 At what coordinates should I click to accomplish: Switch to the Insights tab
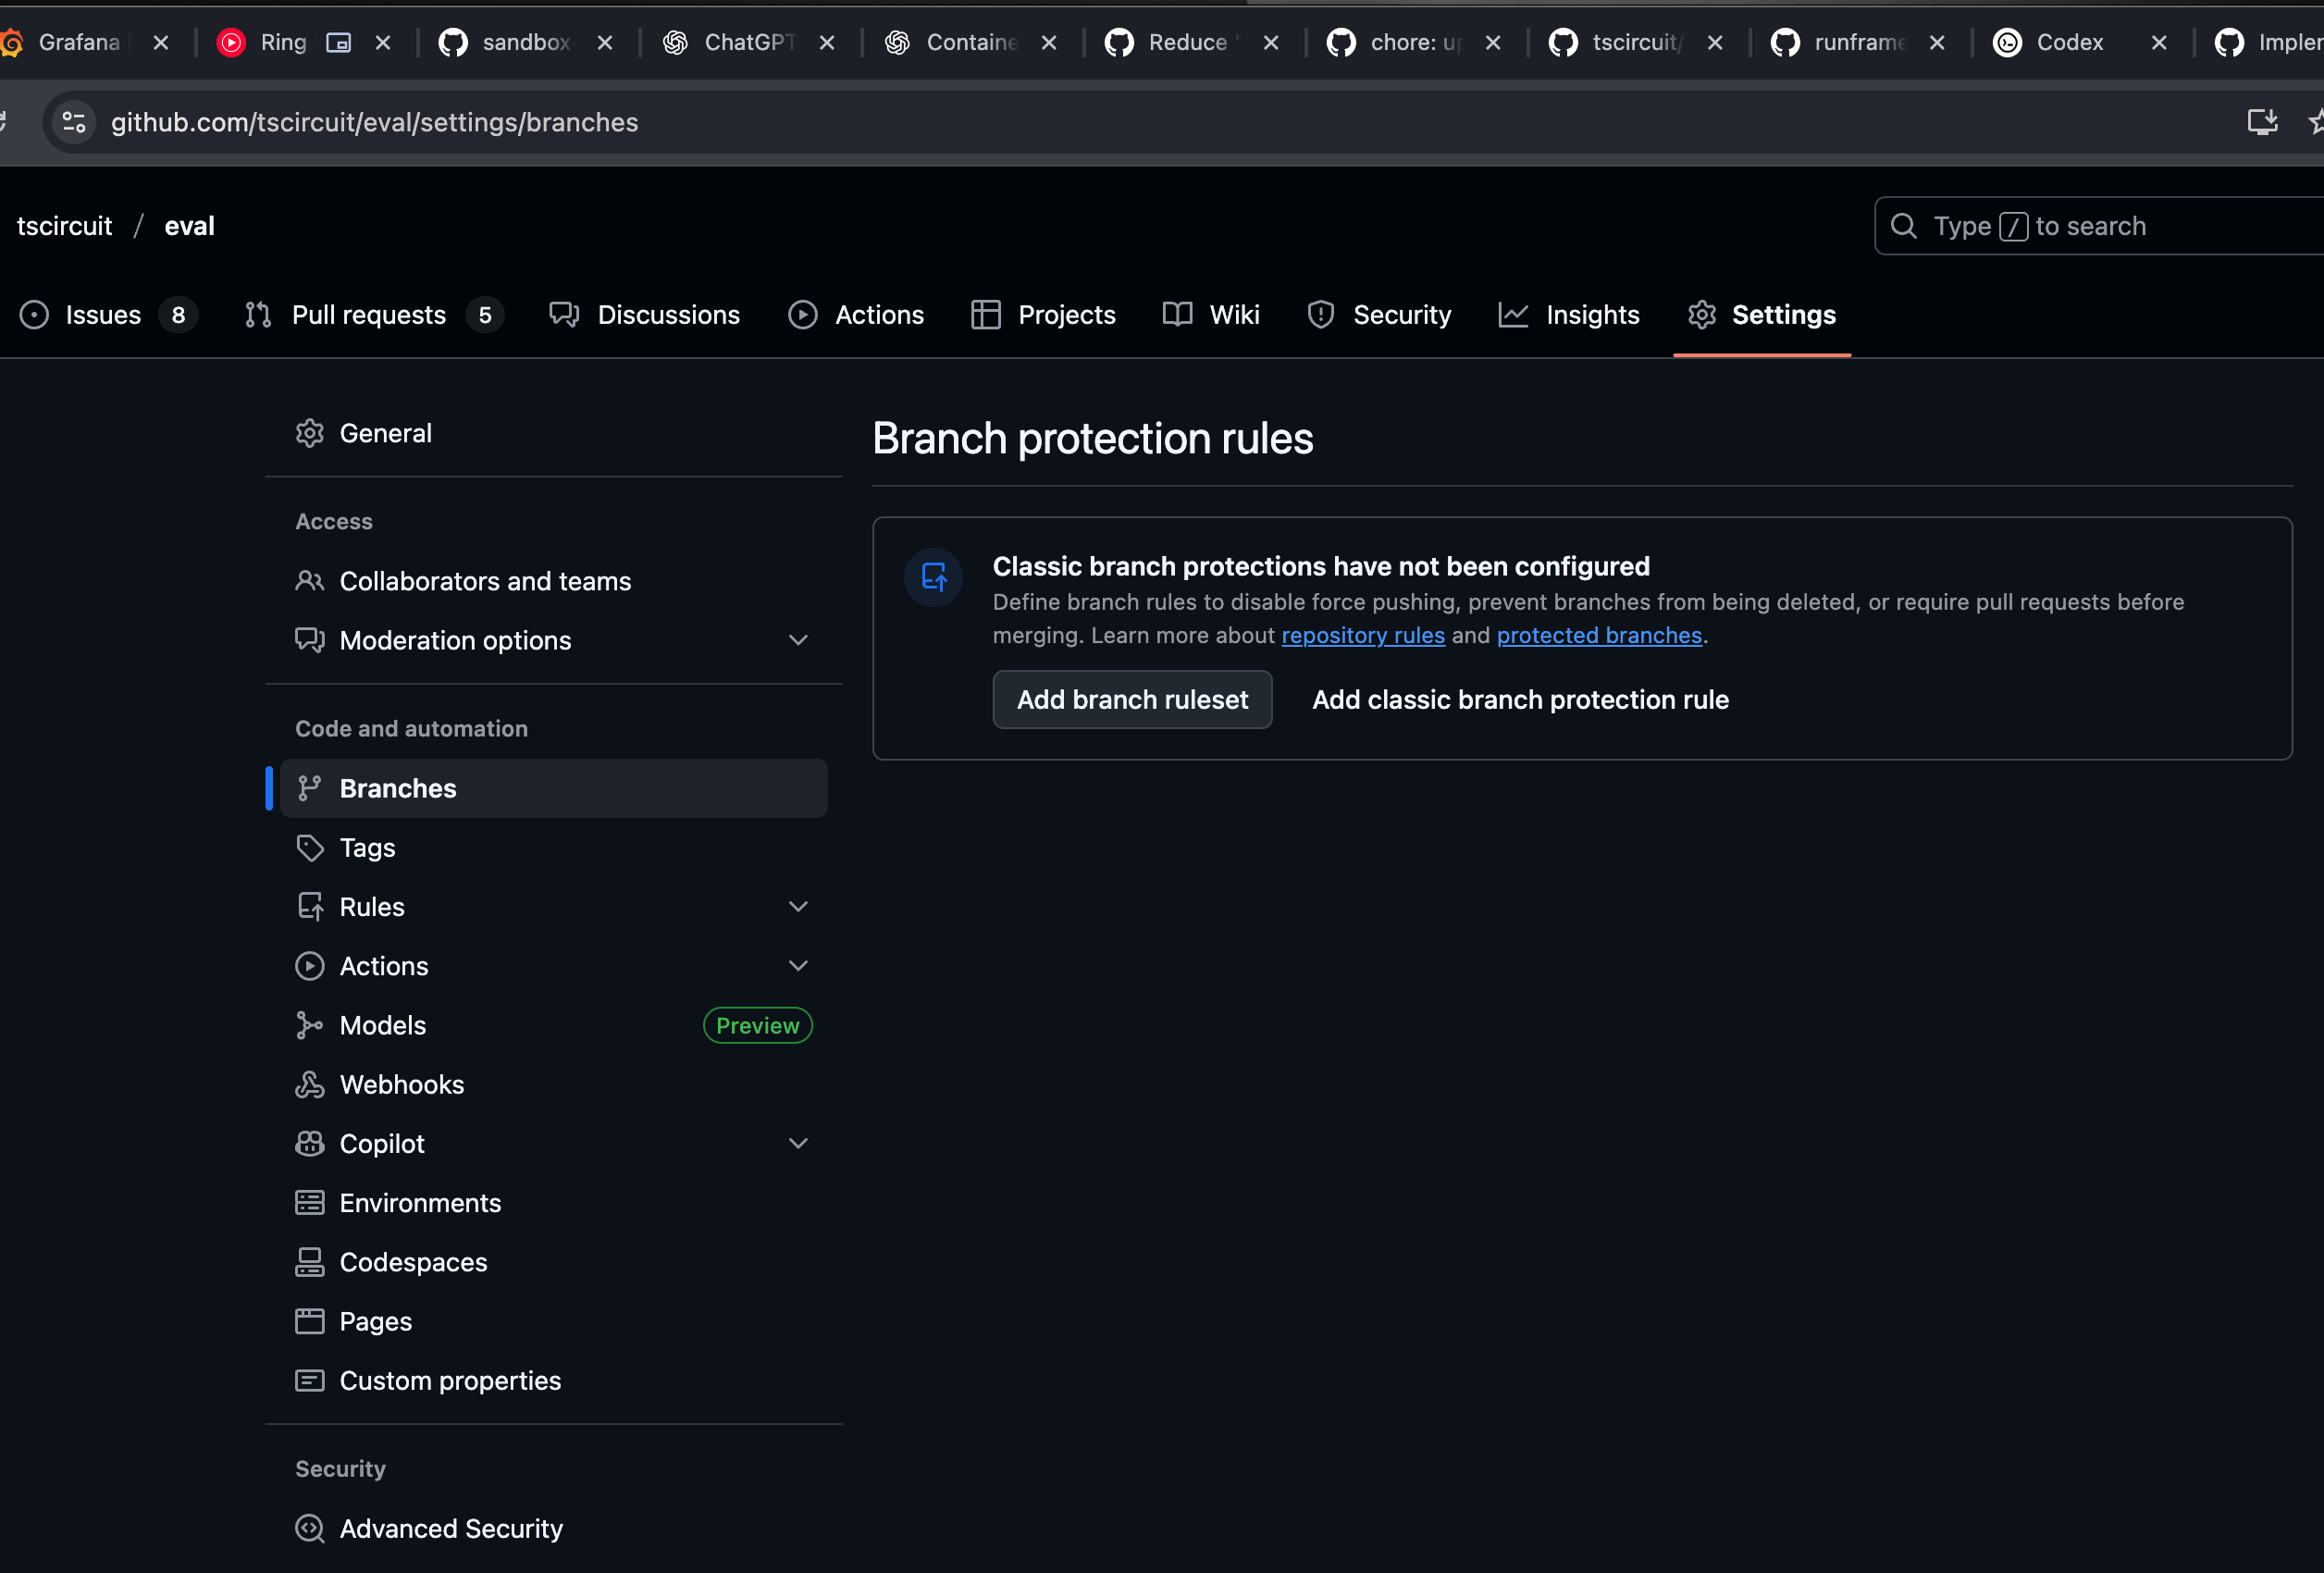point(1591,315)
